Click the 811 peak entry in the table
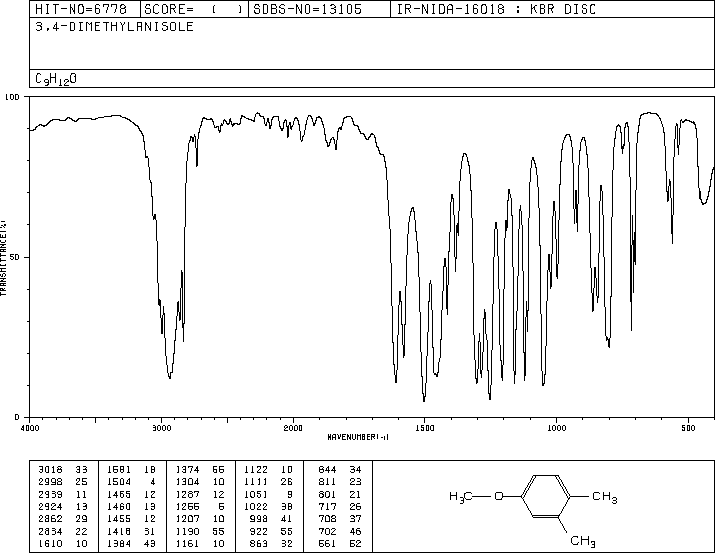Screen dimensions: 715x553 pos(340,482)
